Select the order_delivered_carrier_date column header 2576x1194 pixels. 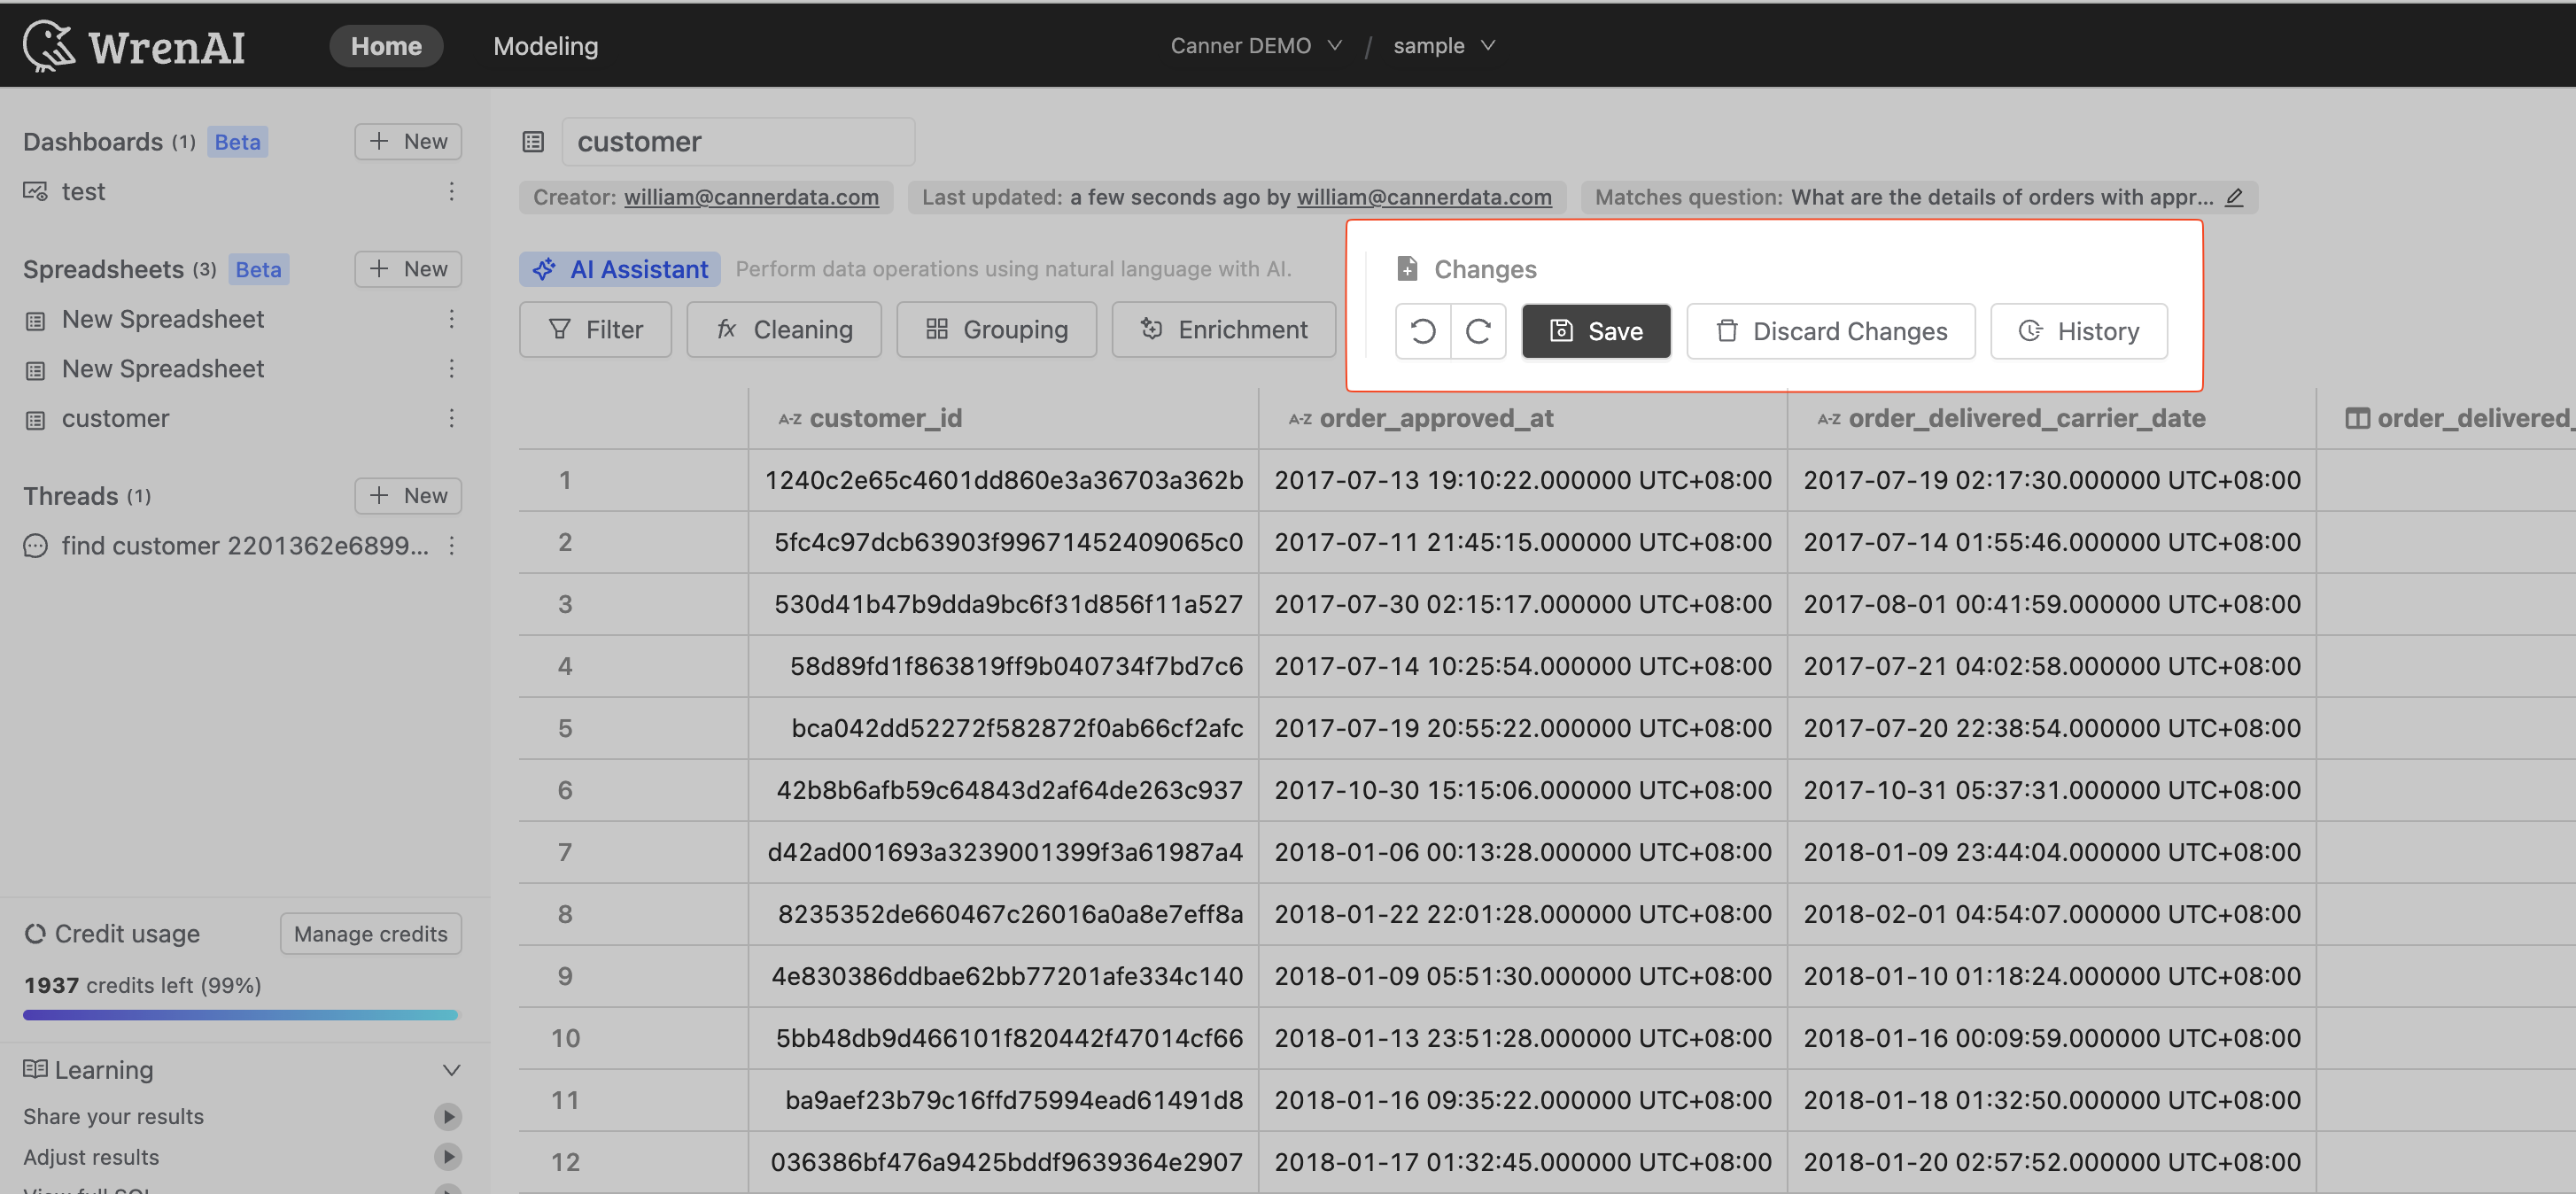click(x=2051, y=418)
